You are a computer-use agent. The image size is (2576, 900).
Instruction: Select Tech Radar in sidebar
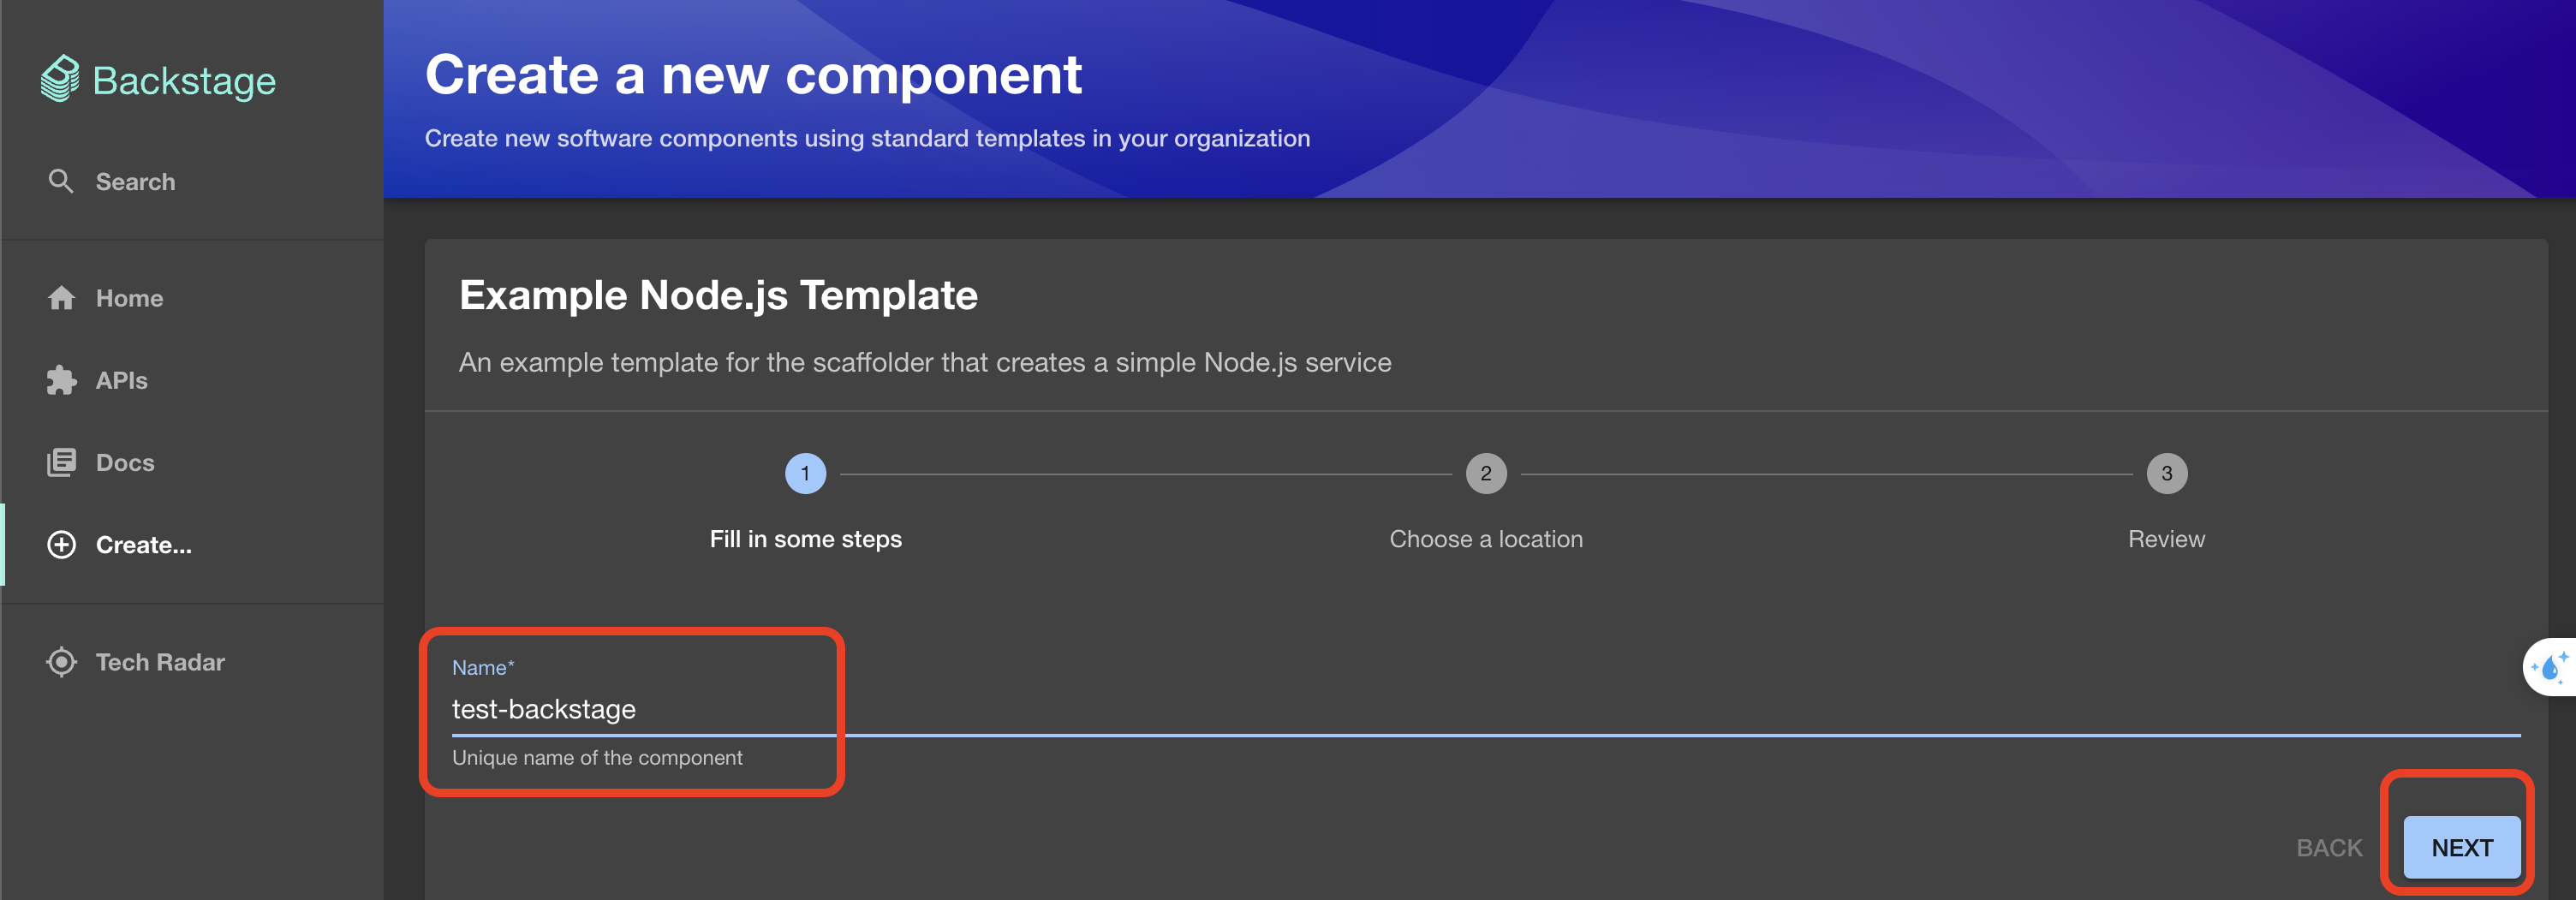point(160,662)
